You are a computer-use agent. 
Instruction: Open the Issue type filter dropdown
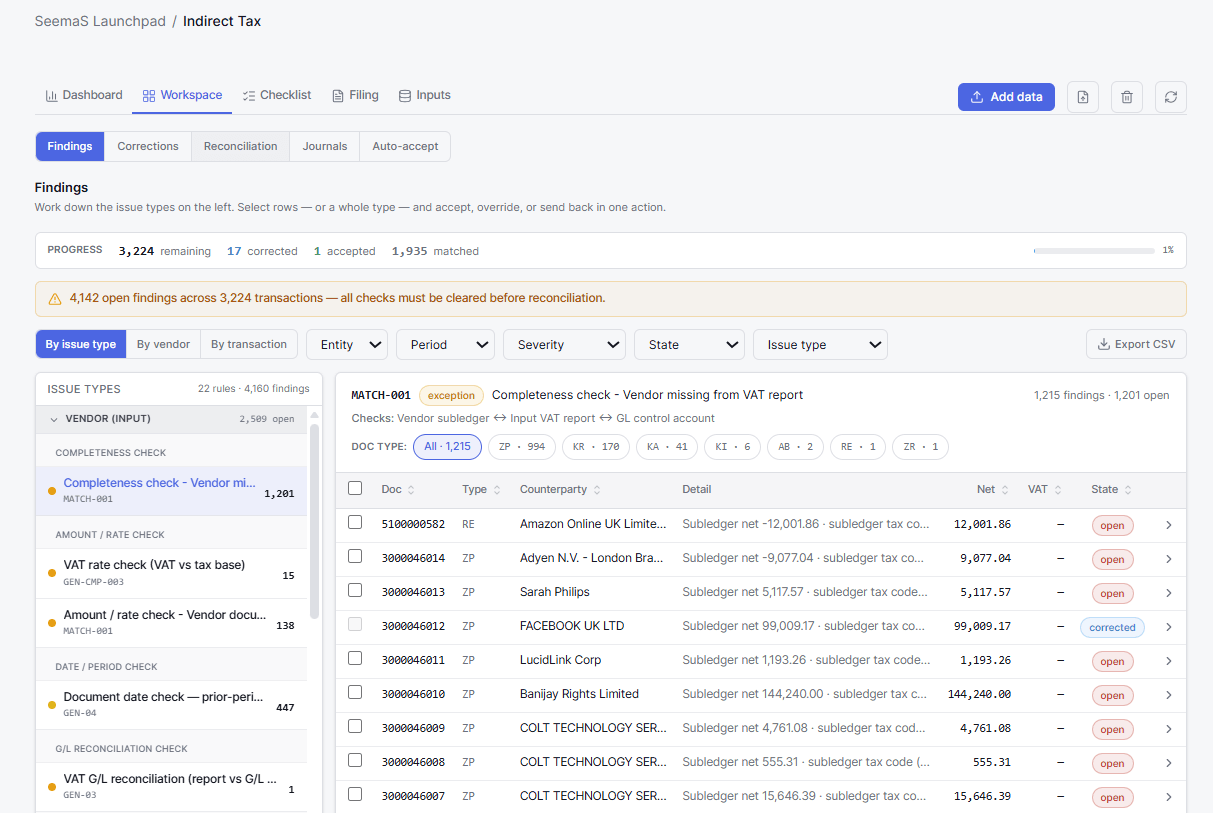[x=820, y=344]
